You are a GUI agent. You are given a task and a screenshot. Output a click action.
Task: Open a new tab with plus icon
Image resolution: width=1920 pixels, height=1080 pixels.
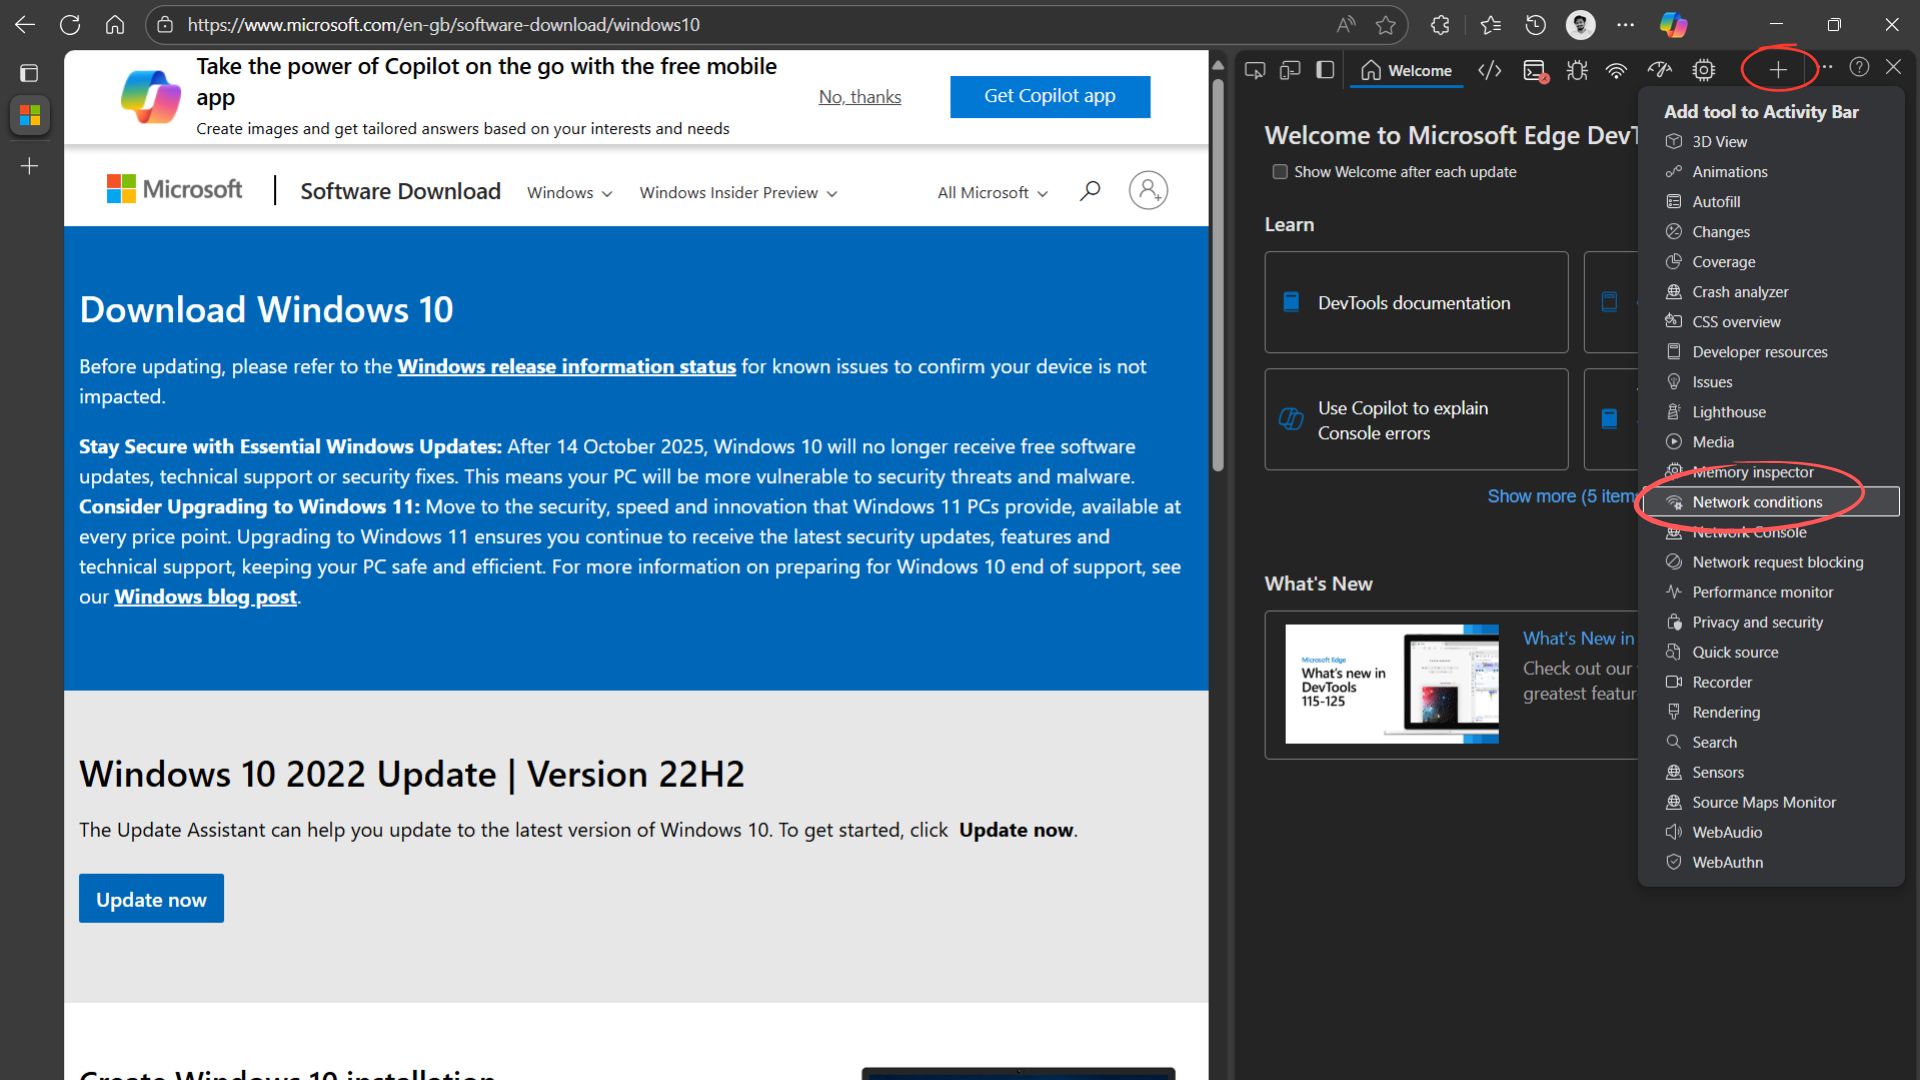click(29, 166)
